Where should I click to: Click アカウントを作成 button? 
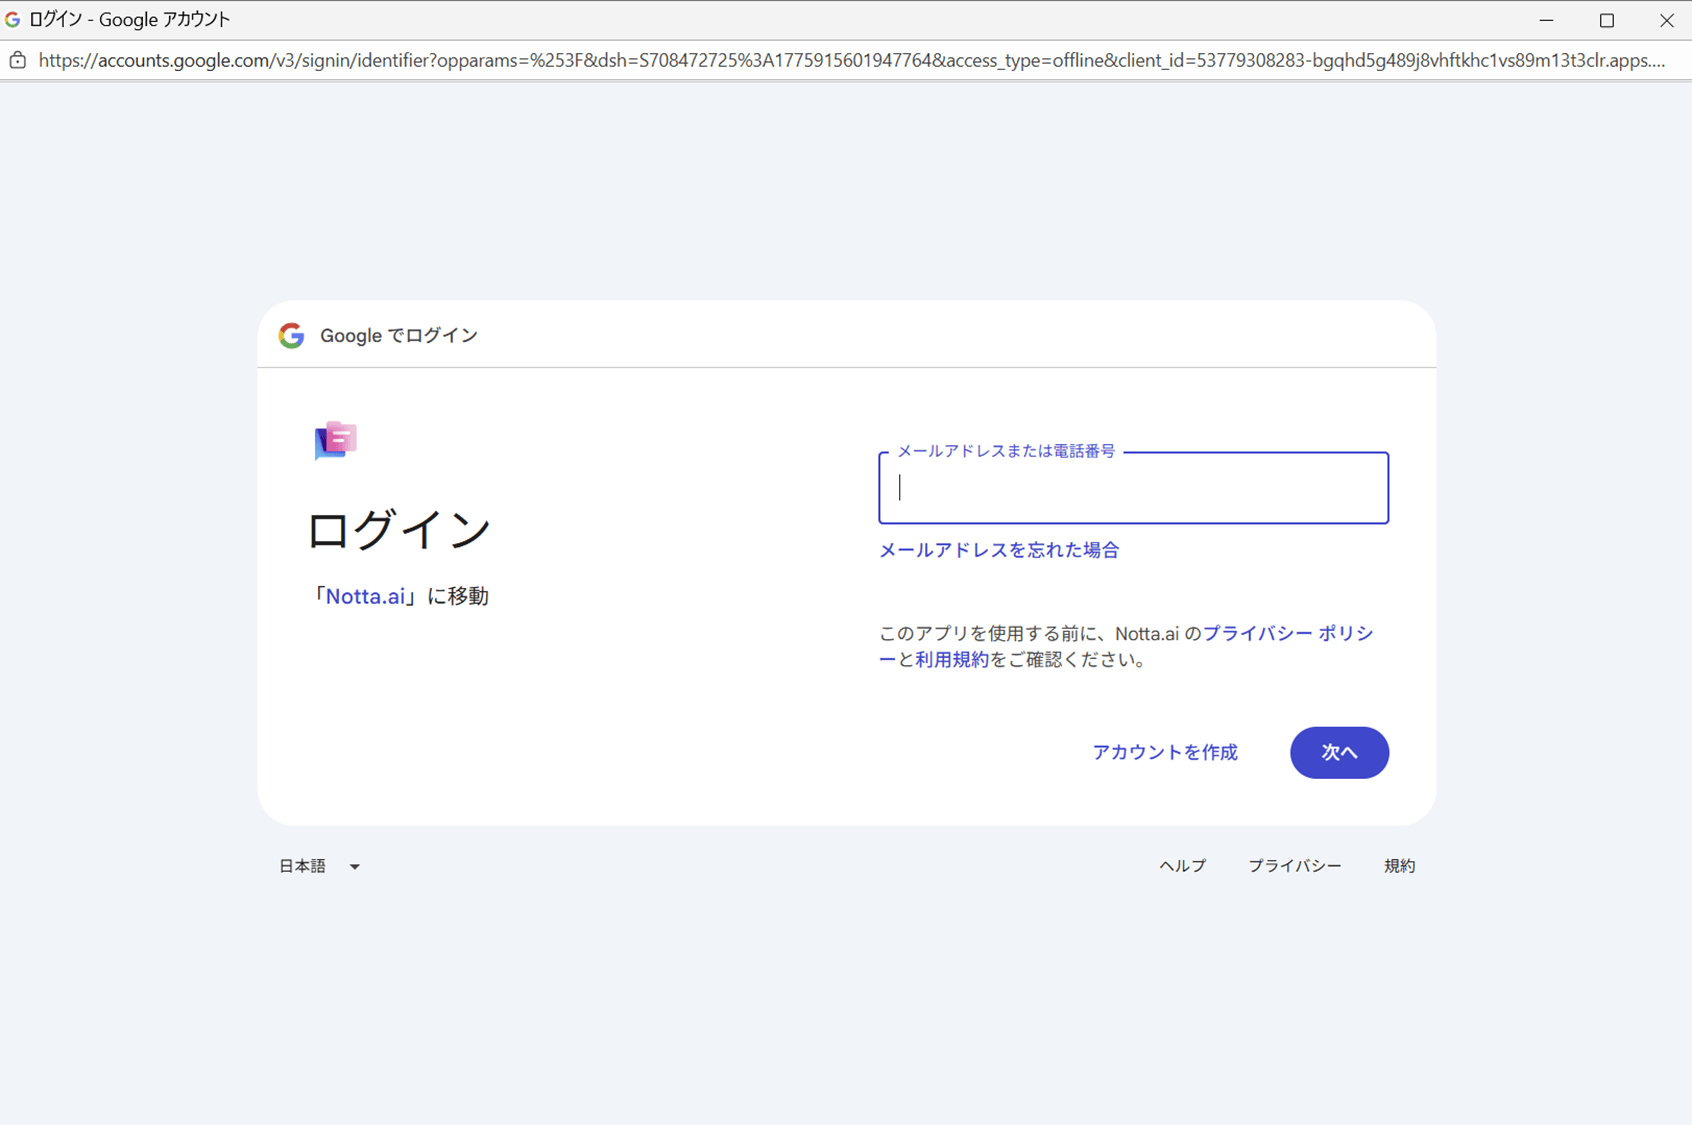pyautogui.click(x=1164, y=752)
